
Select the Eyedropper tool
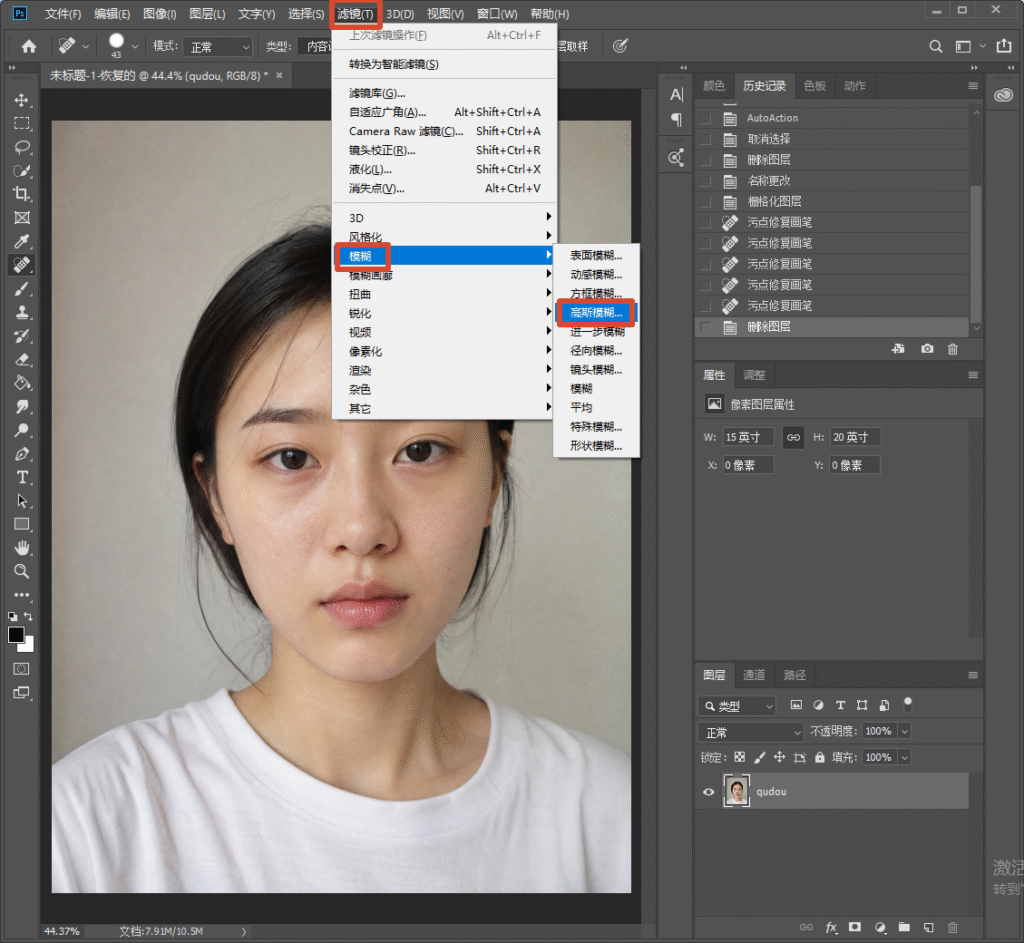(x=22, y=242)
